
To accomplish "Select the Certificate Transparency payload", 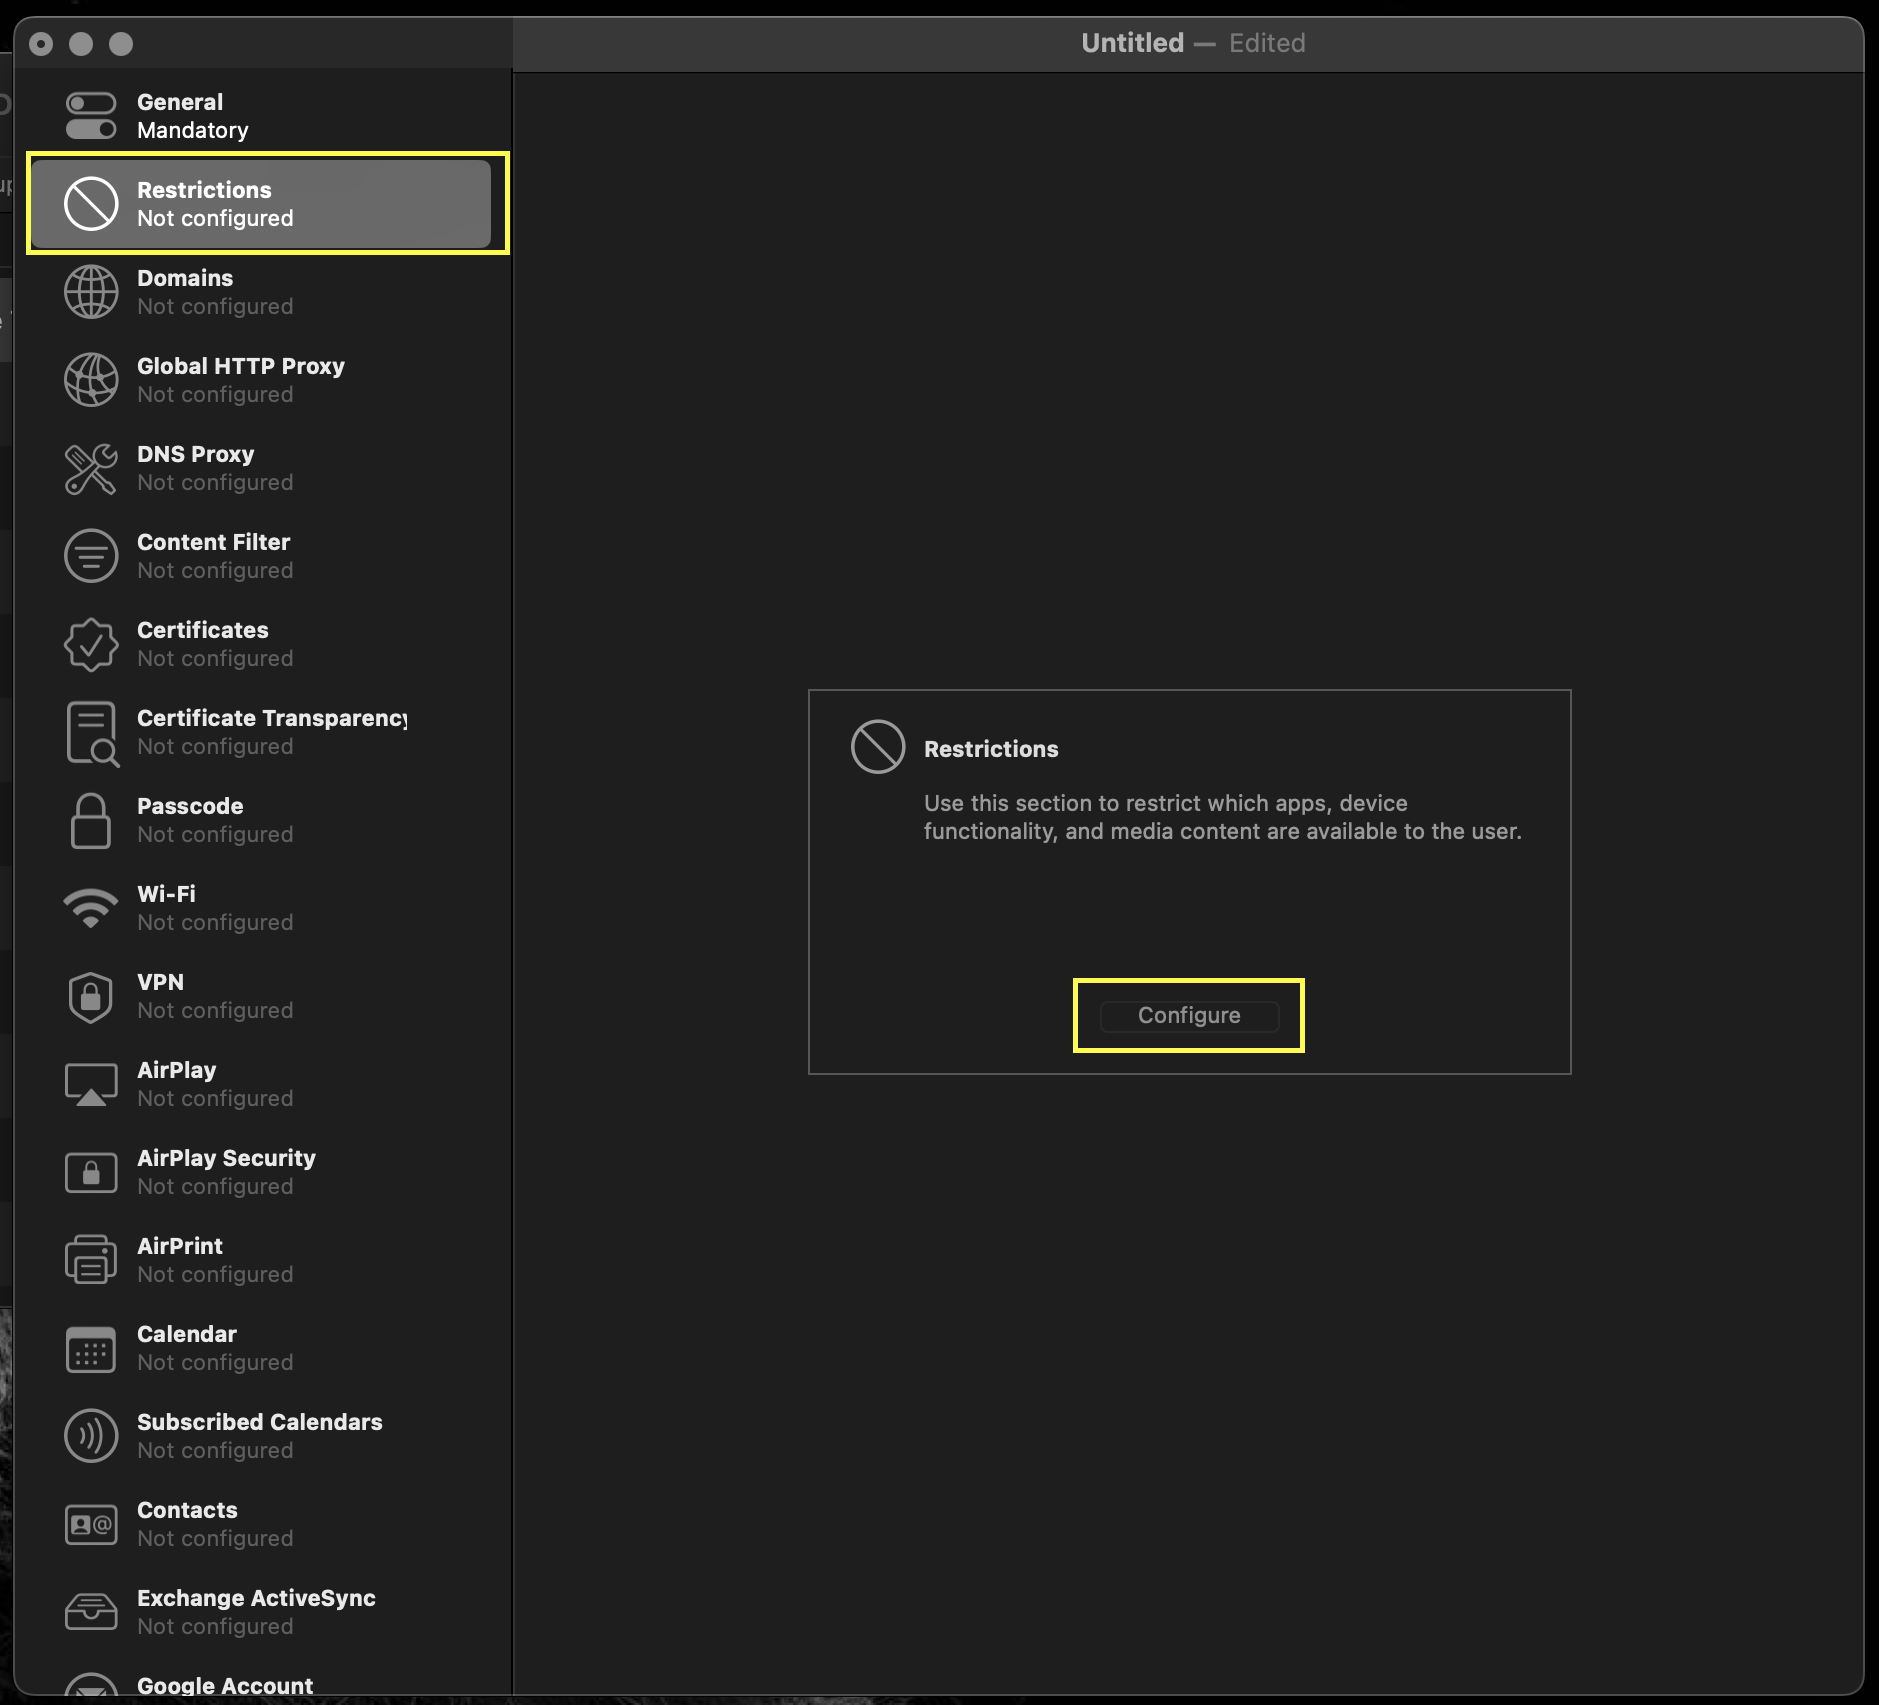I will point(250,731).
